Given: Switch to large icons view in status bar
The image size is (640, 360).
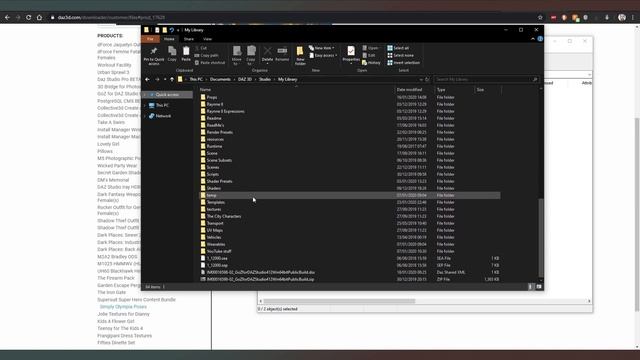Looking at the screenshot, I should pos(539,287).
